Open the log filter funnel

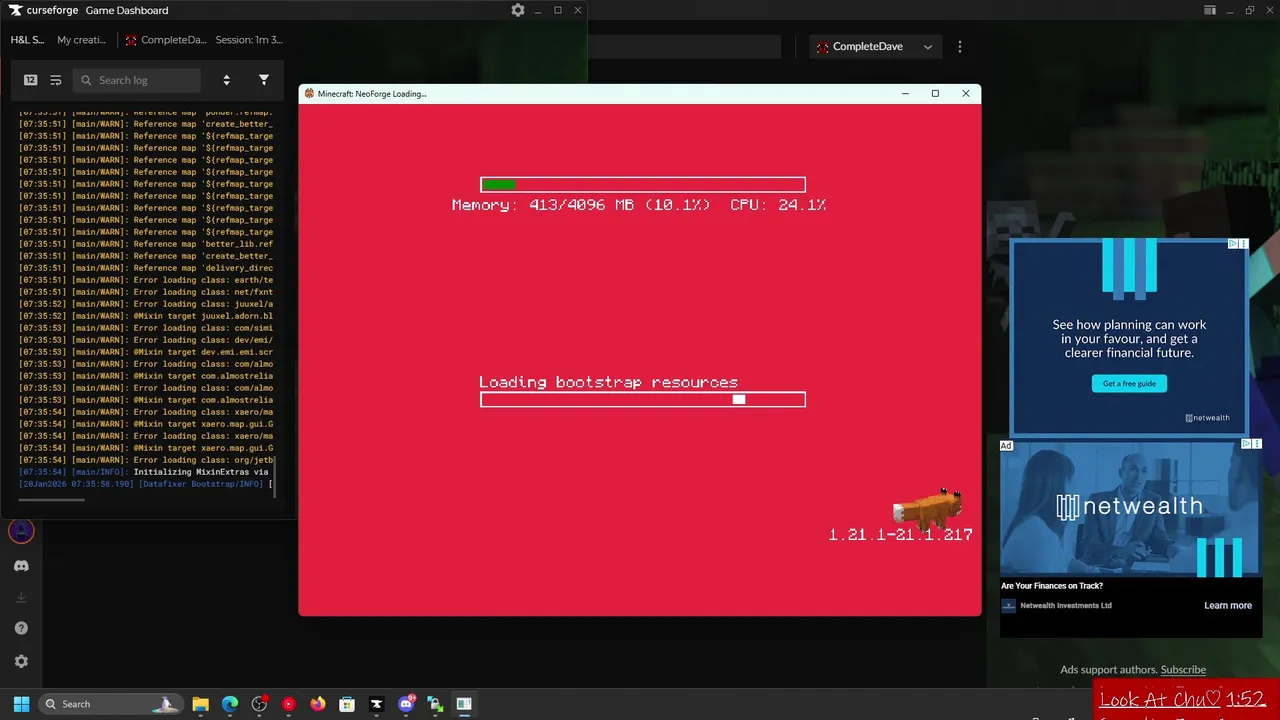click(264, 80)
